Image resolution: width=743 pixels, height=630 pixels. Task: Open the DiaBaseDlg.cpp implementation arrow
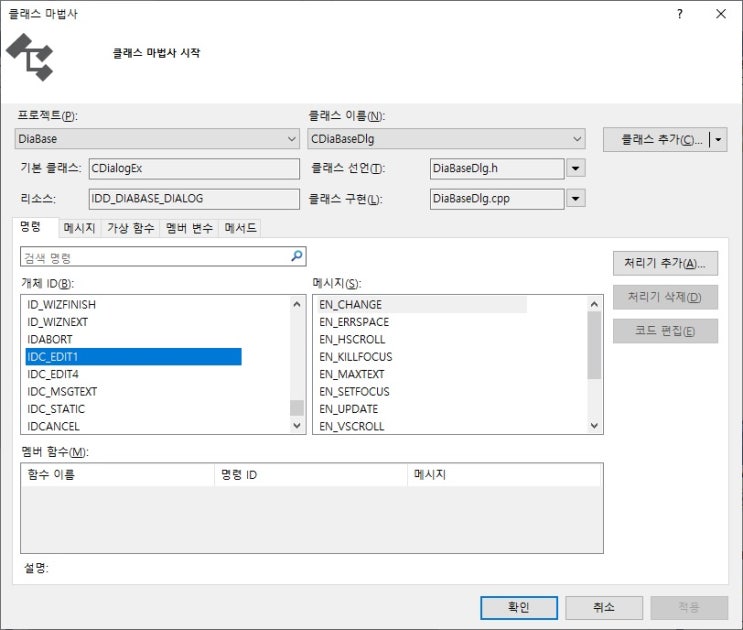coord(576,198)
